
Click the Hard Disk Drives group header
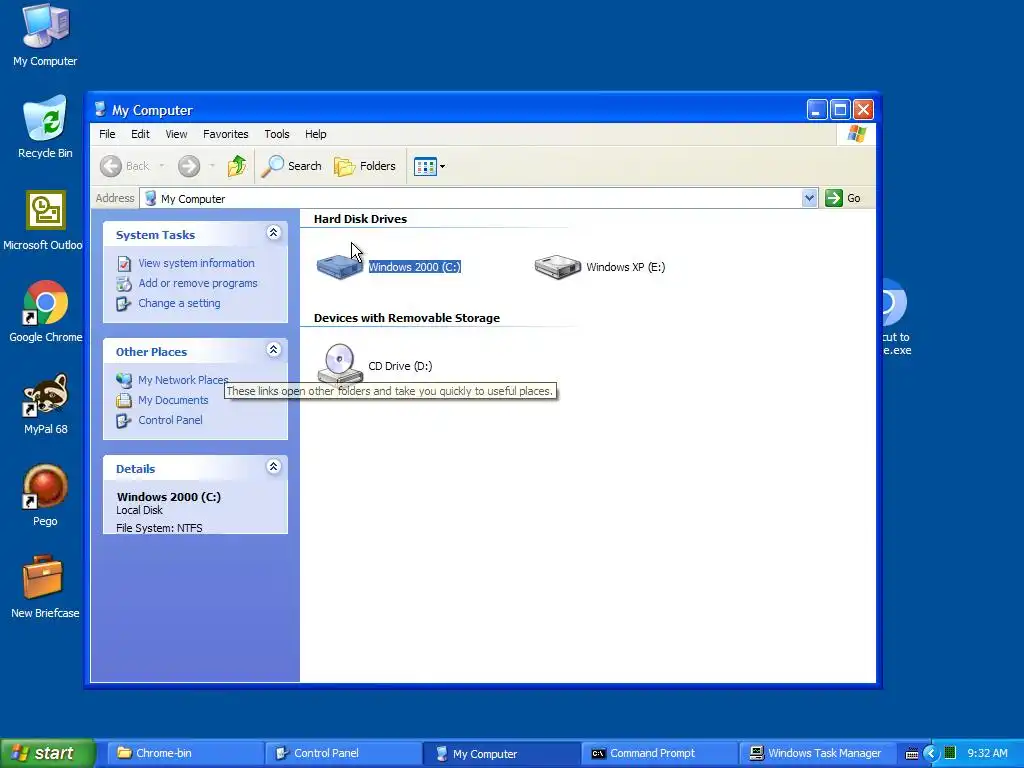pos(360,219)
